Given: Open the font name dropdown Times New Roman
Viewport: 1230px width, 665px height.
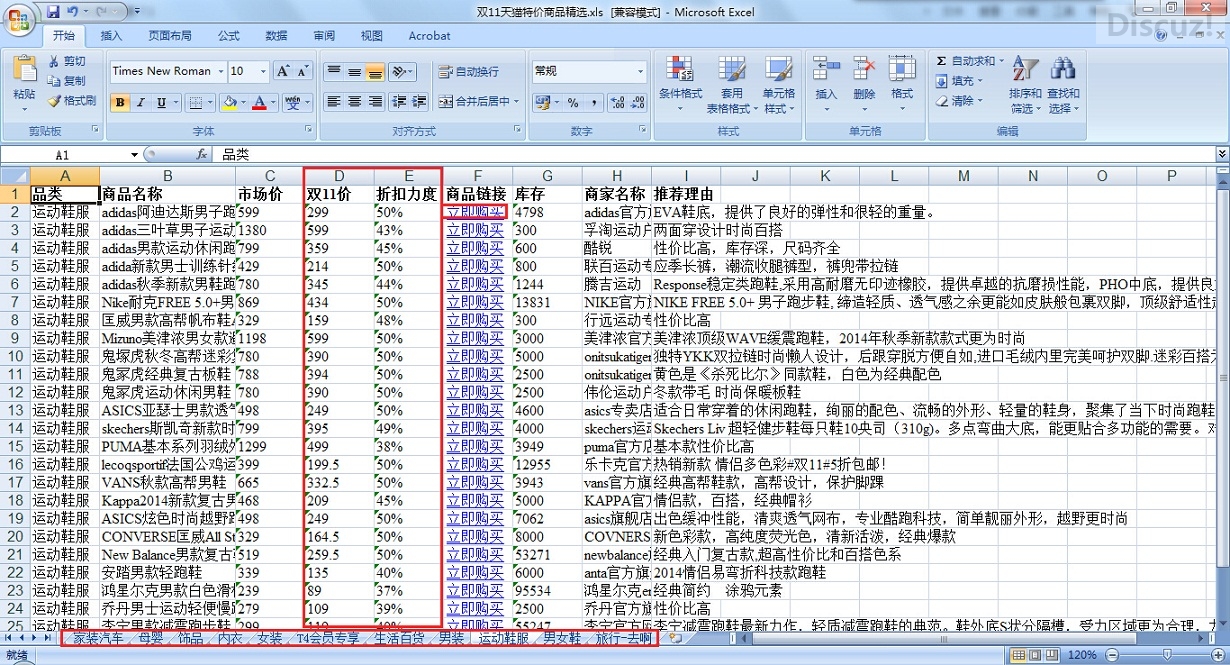Looking at the screenshot, I should pyautogui.click(x=219, y=71).
